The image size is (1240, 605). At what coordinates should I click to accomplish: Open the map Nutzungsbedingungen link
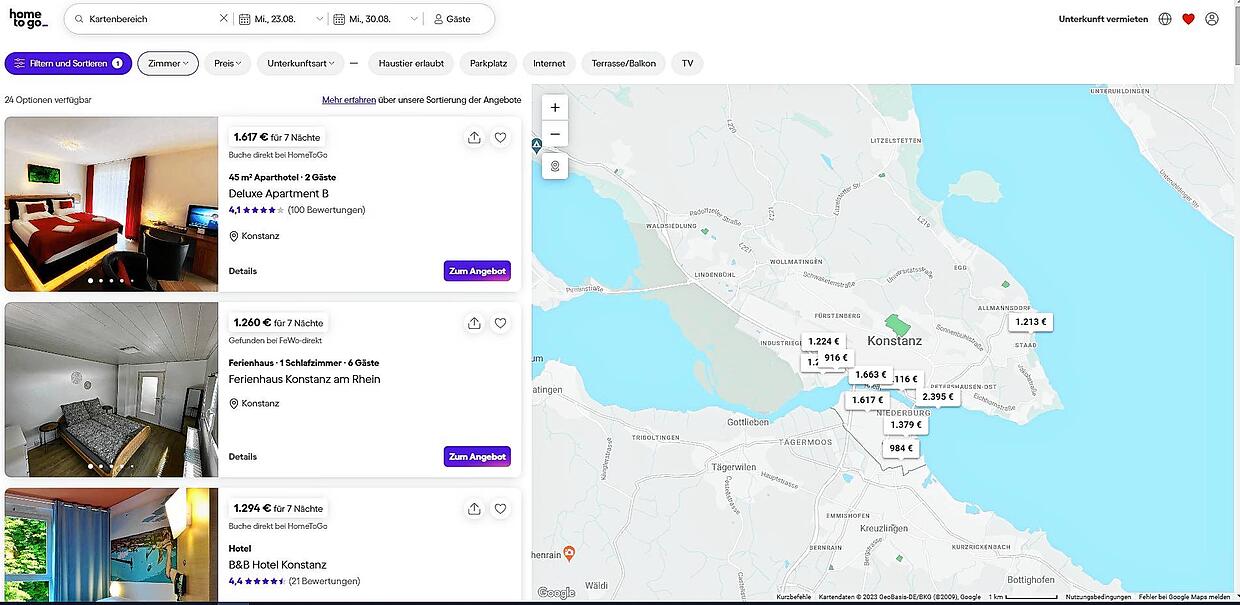click(1098, 597)
